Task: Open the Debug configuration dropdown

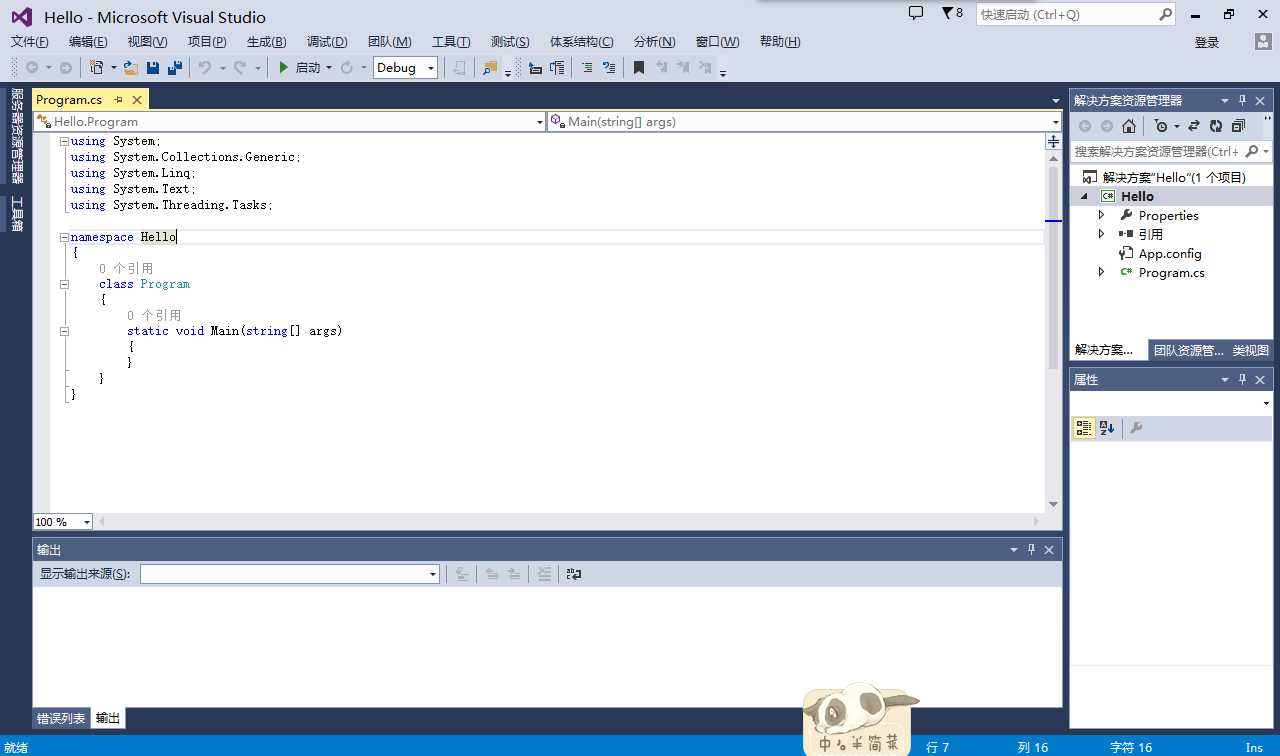Action: [406, 67]
